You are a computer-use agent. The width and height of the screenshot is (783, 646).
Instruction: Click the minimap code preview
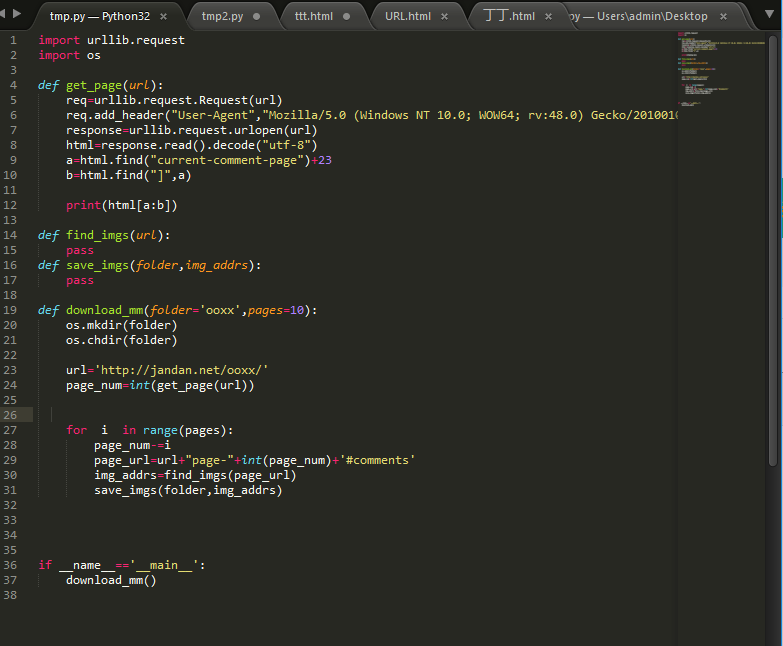coord(721,69)
